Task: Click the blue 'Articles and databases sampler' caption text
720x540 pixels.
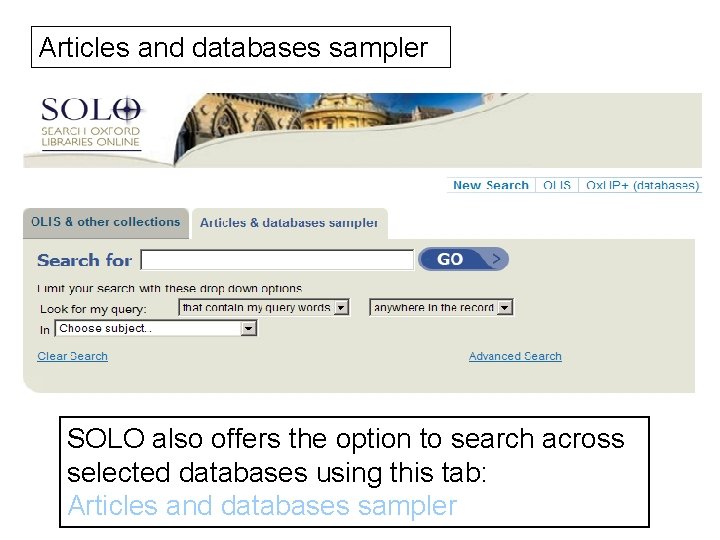Action: coord(262,506)
